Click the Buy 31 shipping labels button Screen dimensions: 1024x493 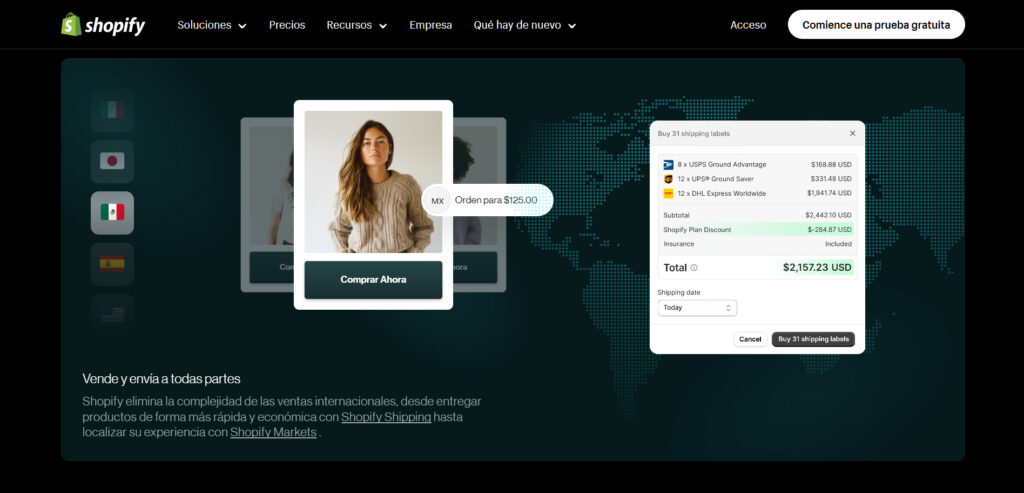point(813,340)
